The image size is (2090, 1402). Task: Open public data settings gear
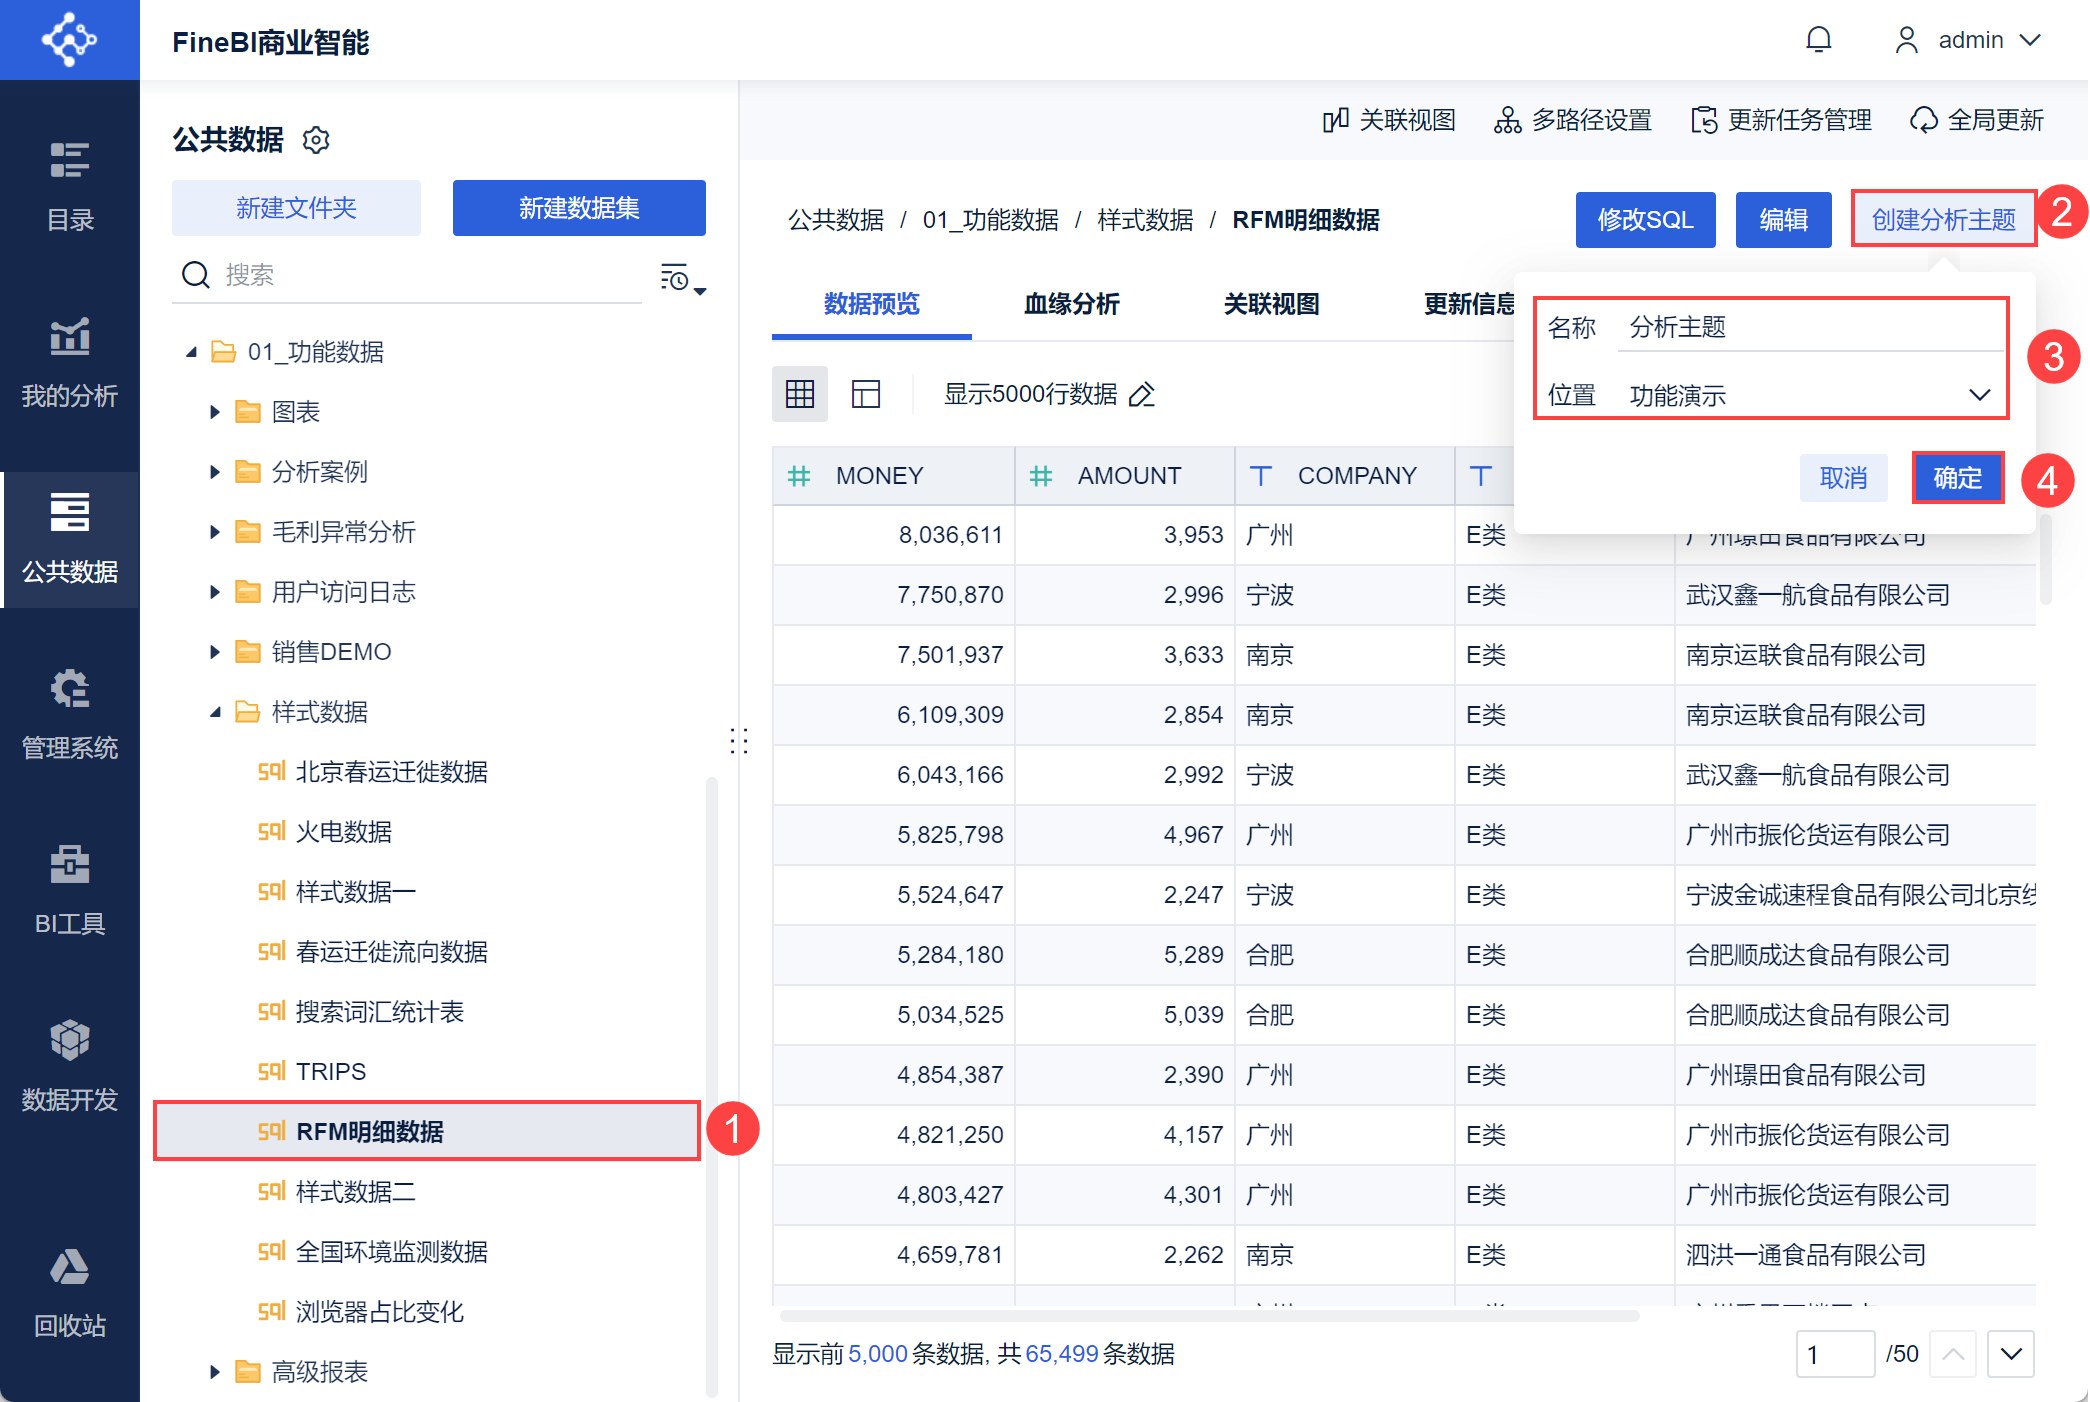click(316, 140)
